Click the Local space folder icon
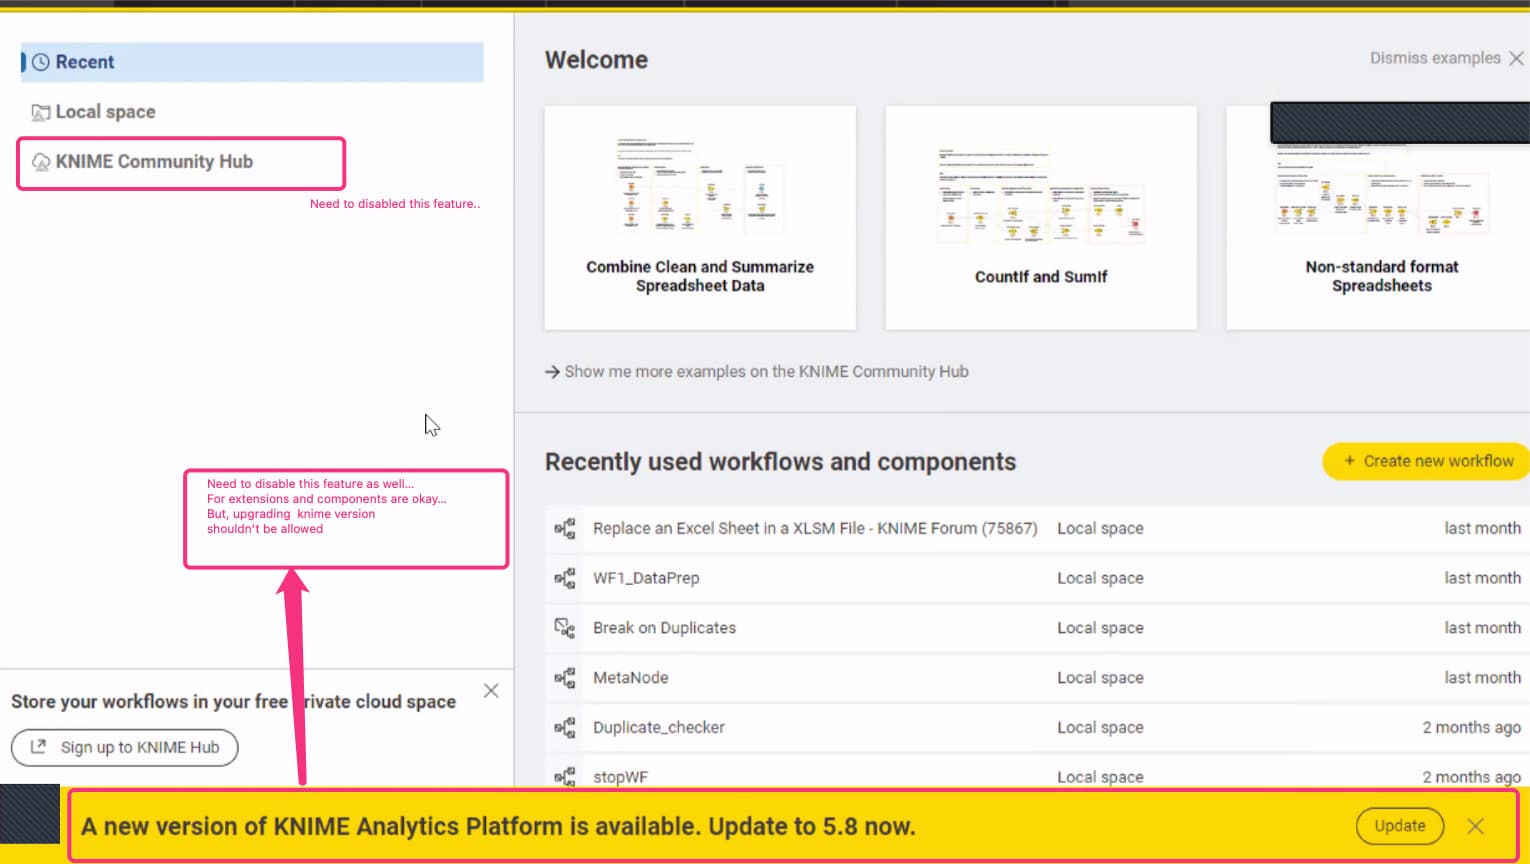 pyautogui.click(x=41, y=112)
